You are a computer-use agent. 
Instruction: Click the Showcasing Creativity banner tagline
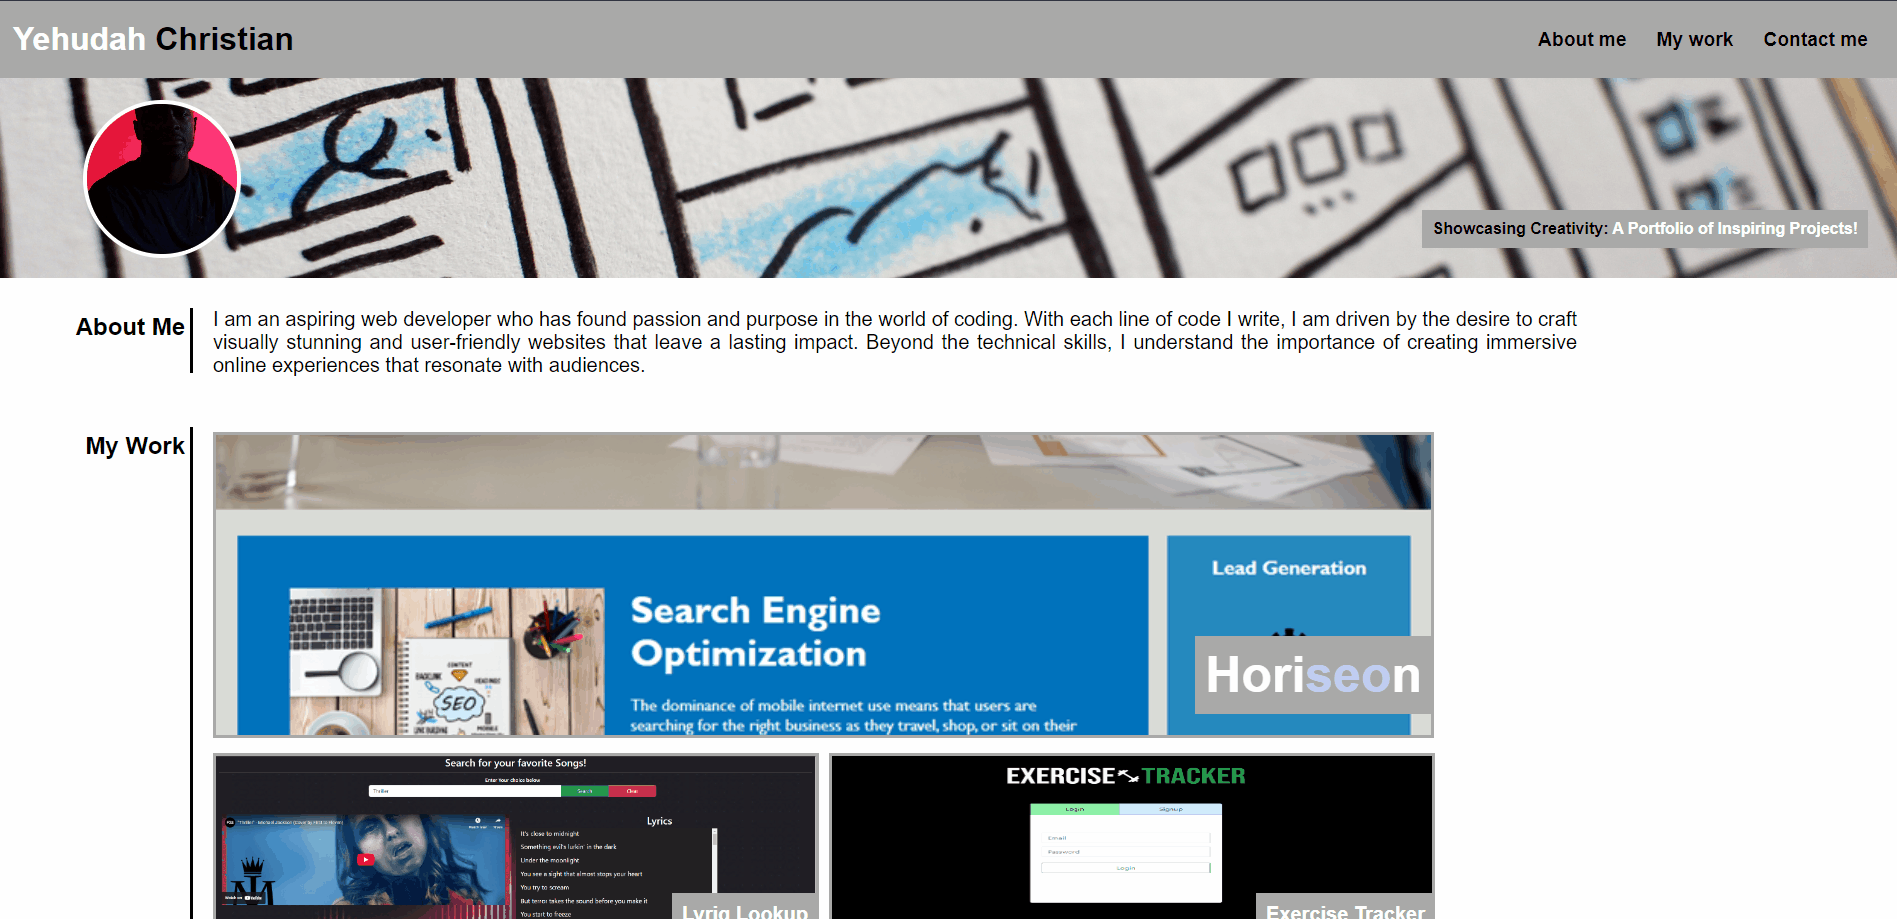tap(1645, 228)
